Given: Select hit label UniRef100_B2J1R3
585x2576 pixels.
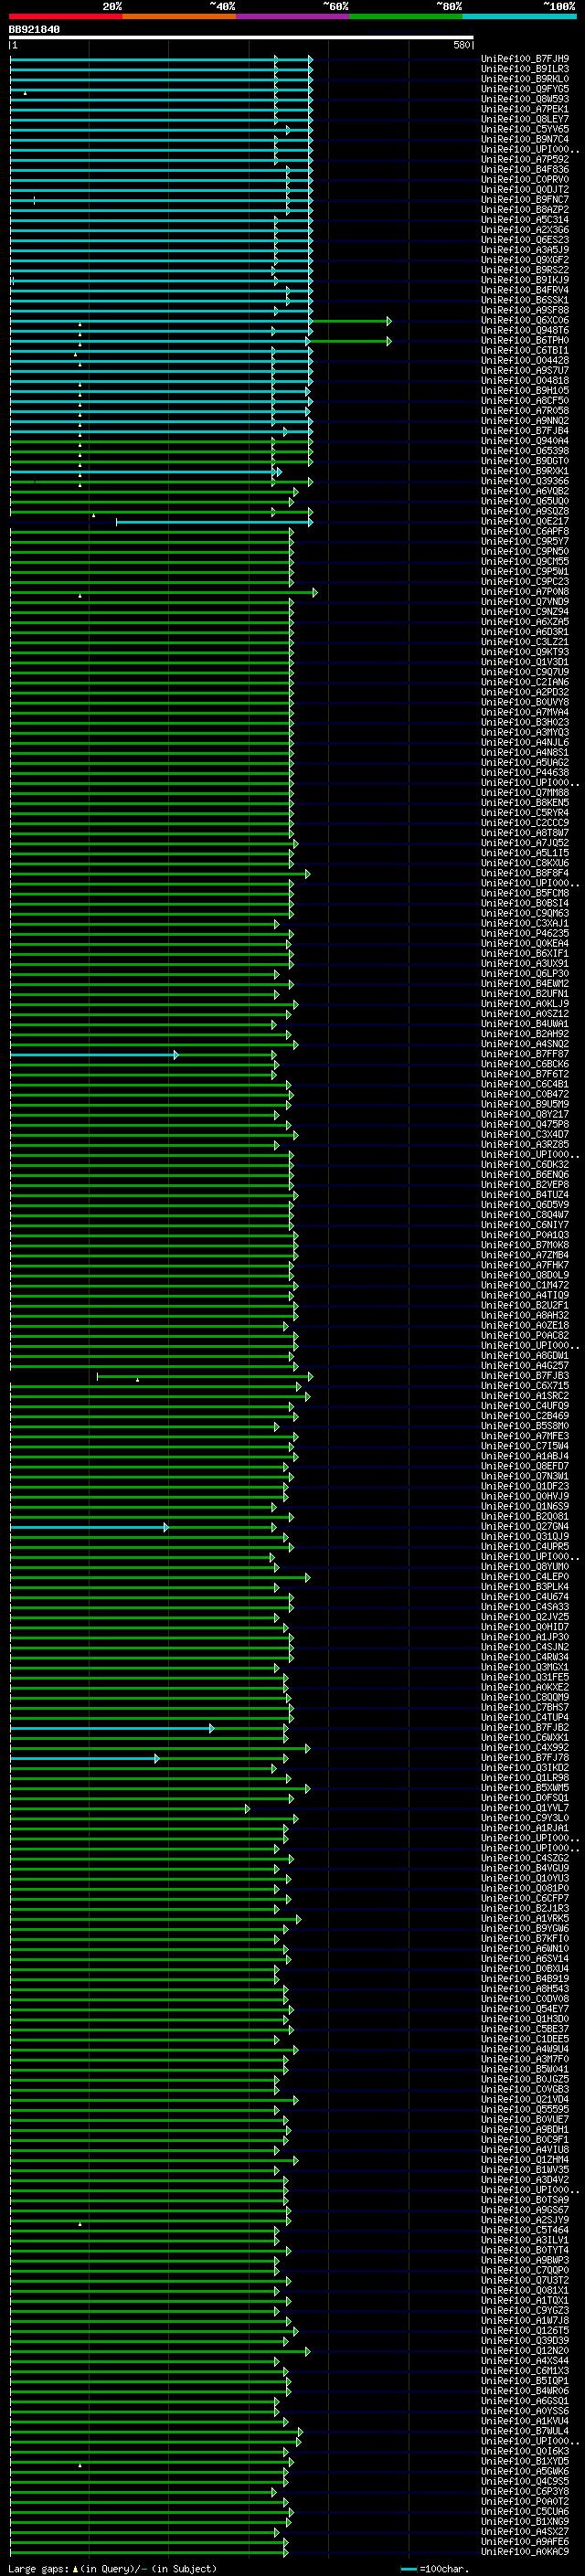Looking at the screenshot, I should coord(525,1908).
